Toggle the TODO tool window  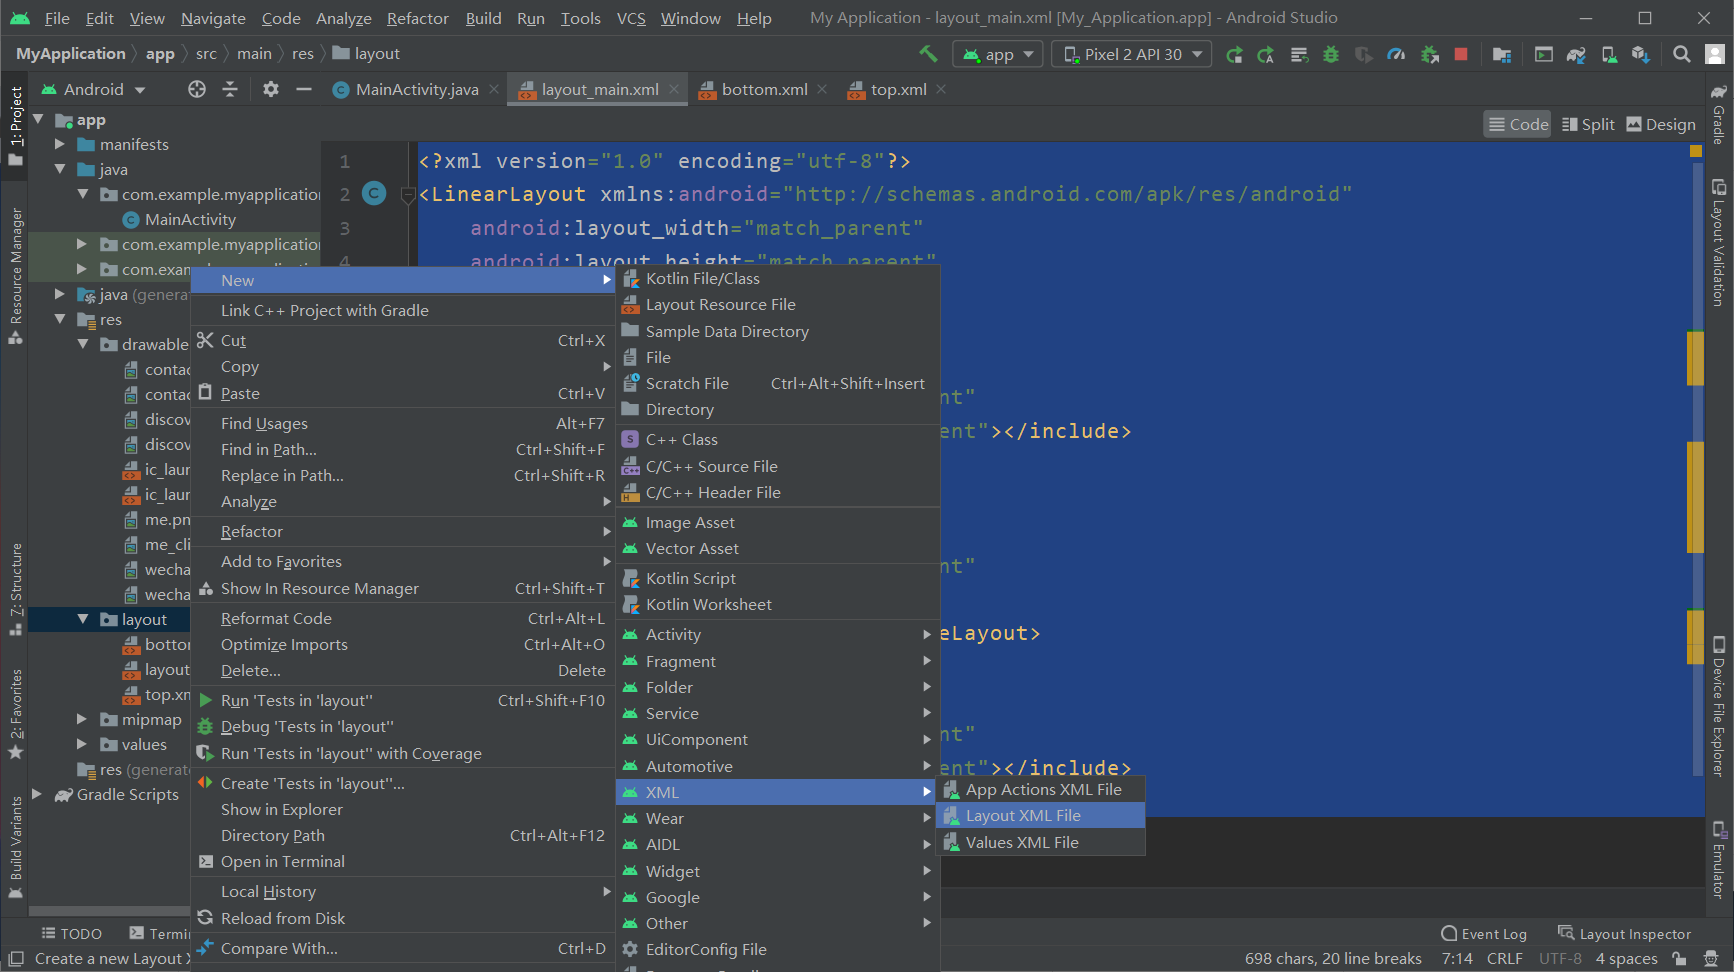coord(71,933)
